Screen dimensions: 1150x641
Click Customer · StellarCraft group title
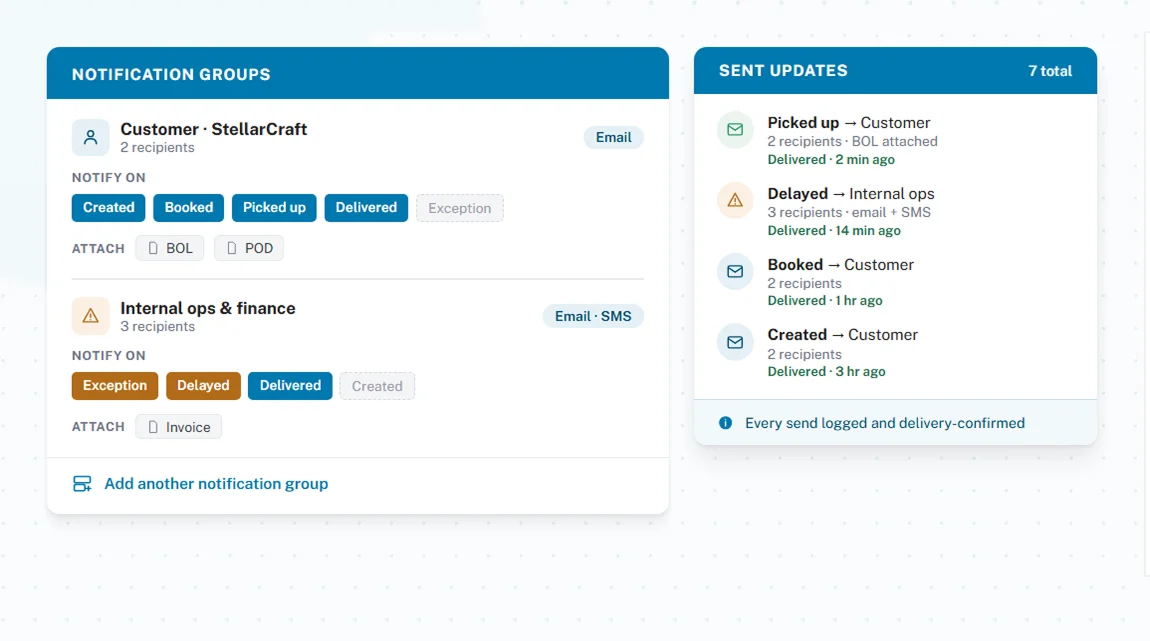click(x=213, y=129)
